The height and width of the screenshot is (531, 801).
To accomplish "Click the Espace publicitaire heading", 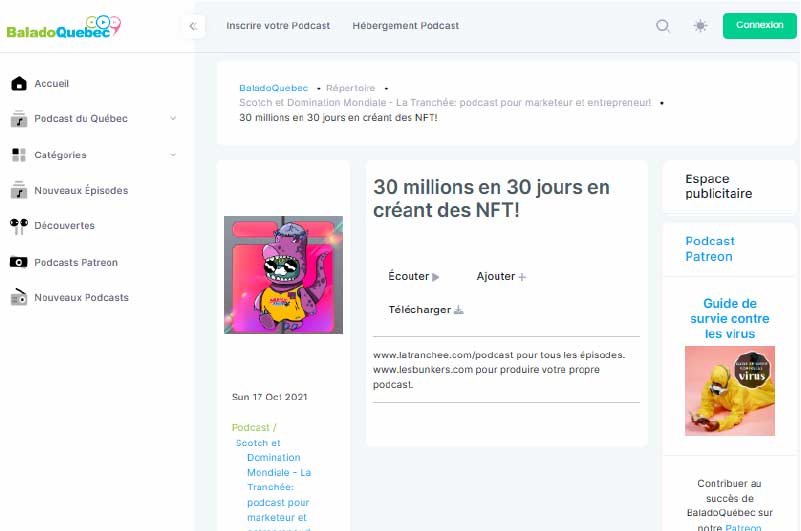I will [x=719, y=186].
